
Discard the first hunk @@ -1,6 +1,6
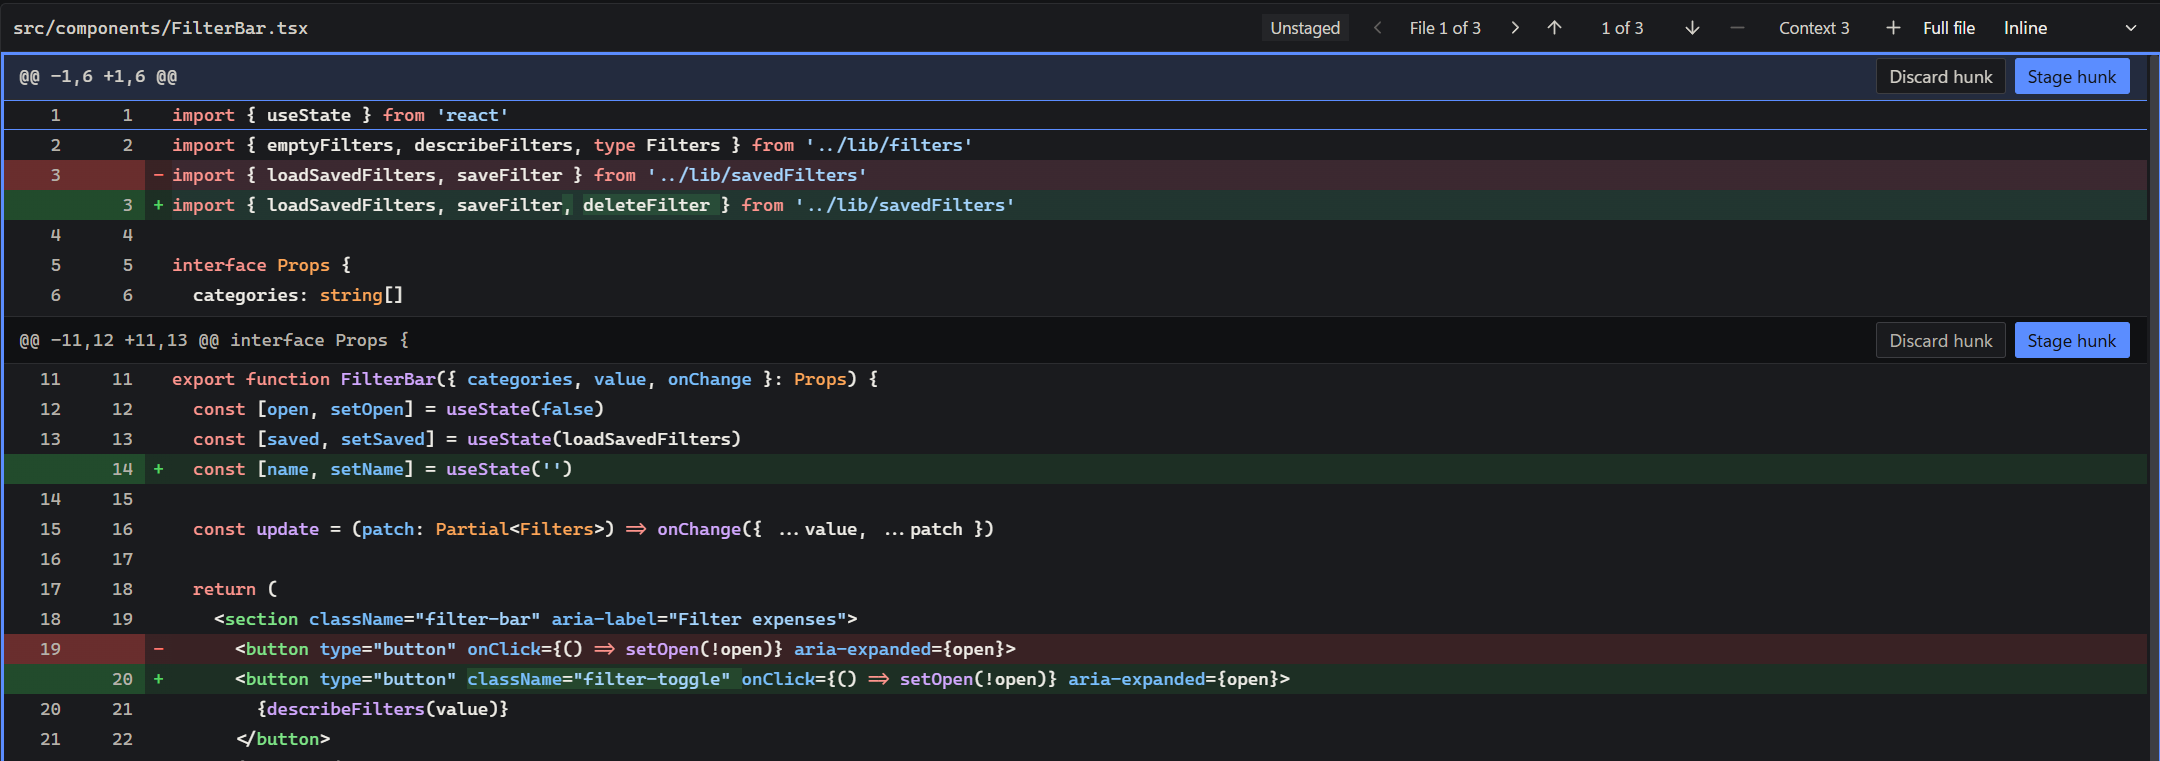coord(1940,77)
